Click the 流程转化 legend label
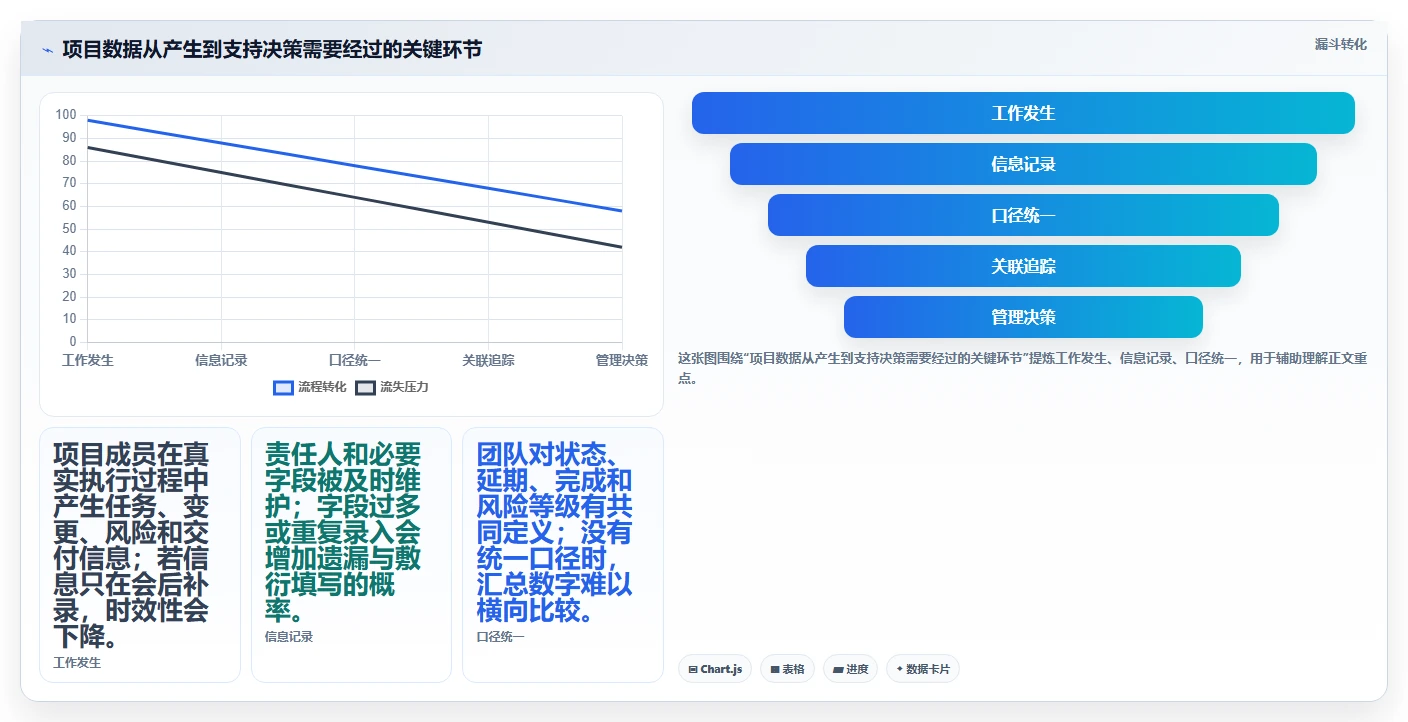This screenshot has height=722, width=1408. [322, 387]
